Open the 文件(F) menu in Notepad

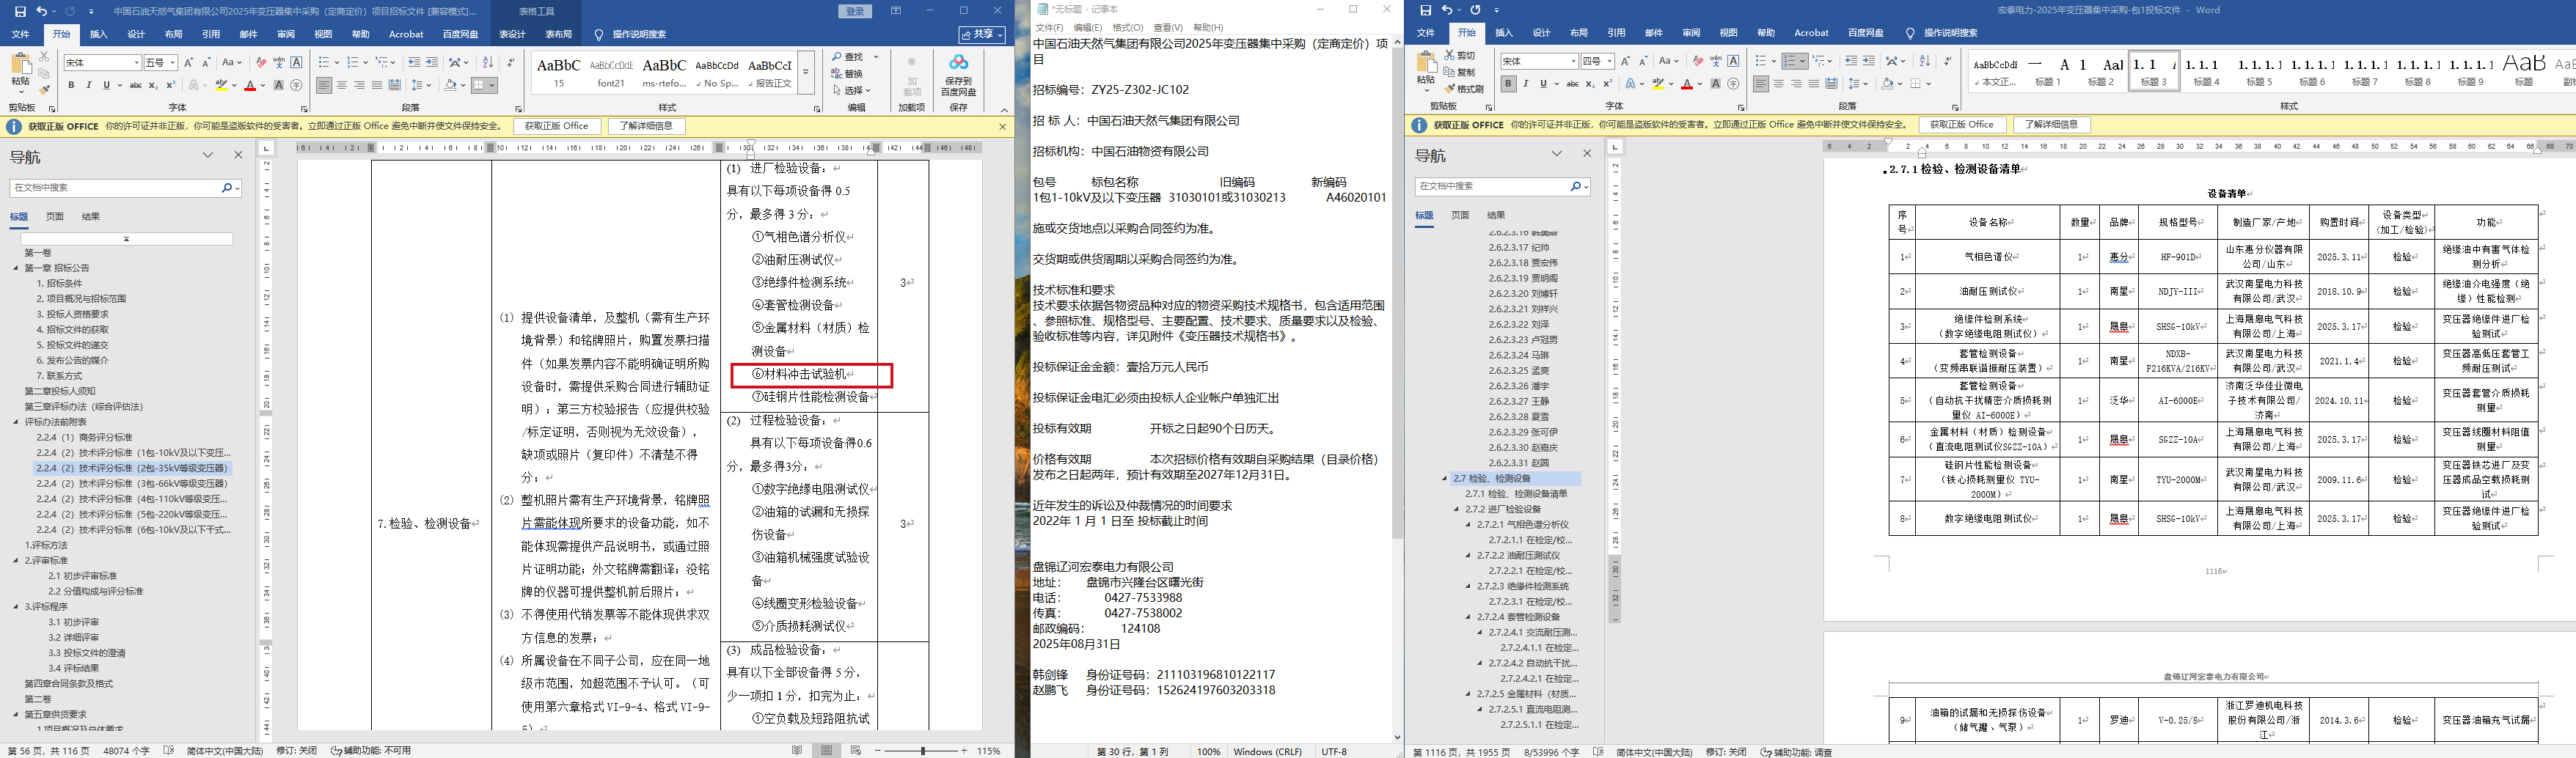coord(1049,27)
